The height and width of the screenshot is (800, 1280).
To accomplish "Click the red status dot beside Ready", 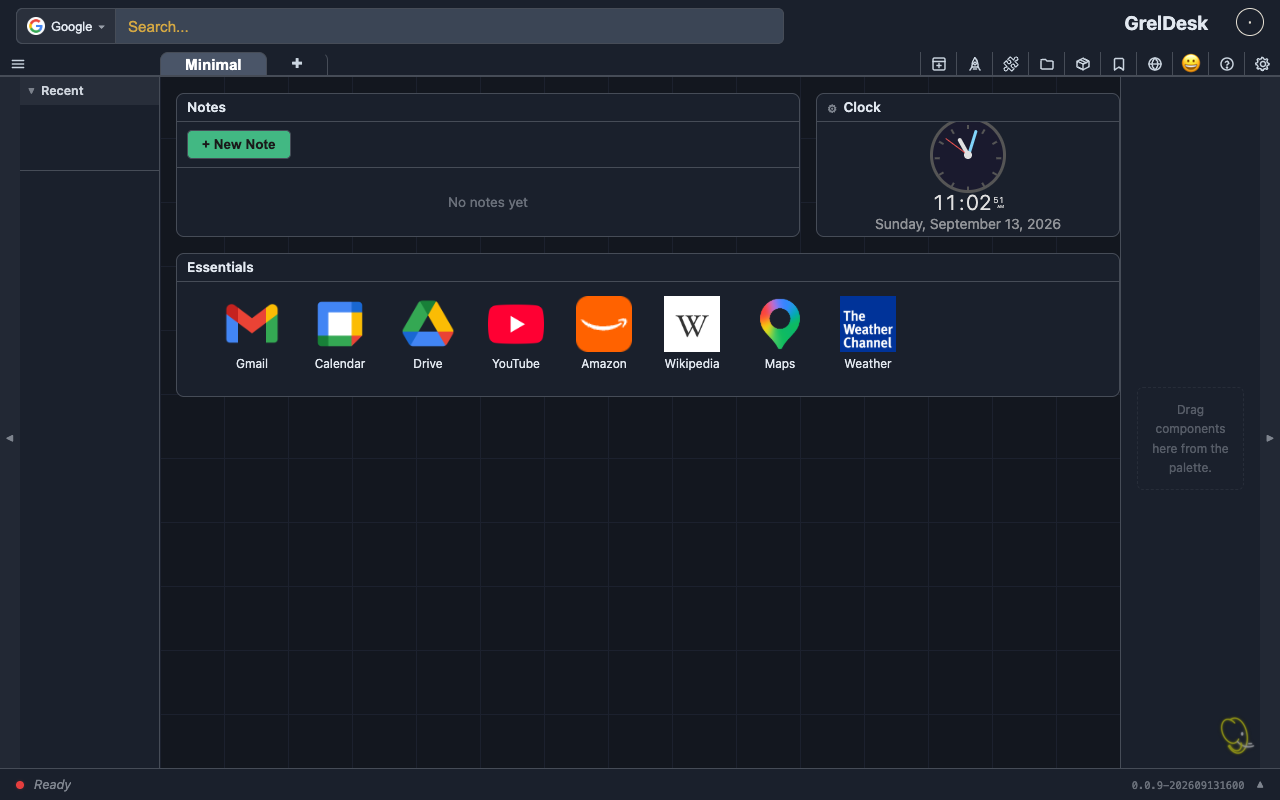I will pyautogui.click(x=20, y=785).
